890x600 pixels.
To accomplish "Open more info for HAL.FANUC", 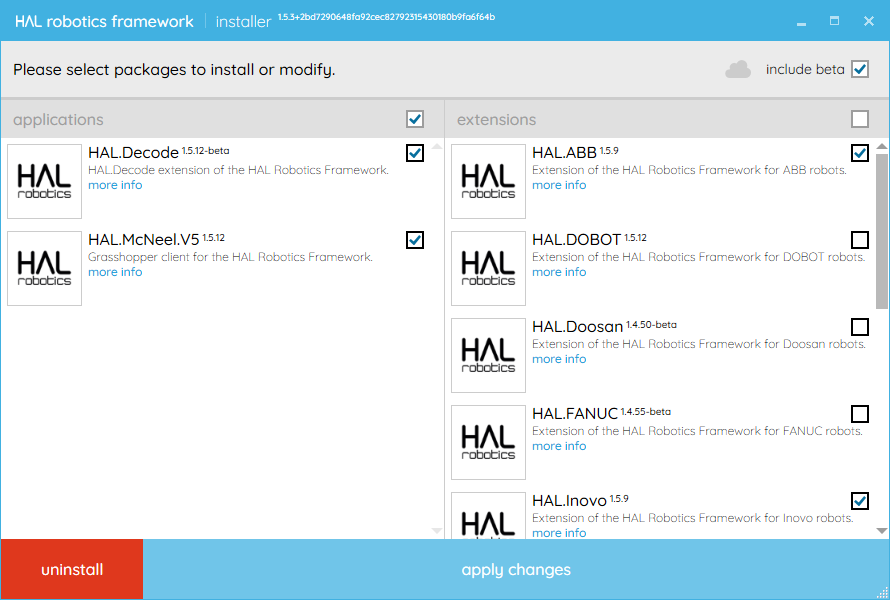I will coord(559,446).
